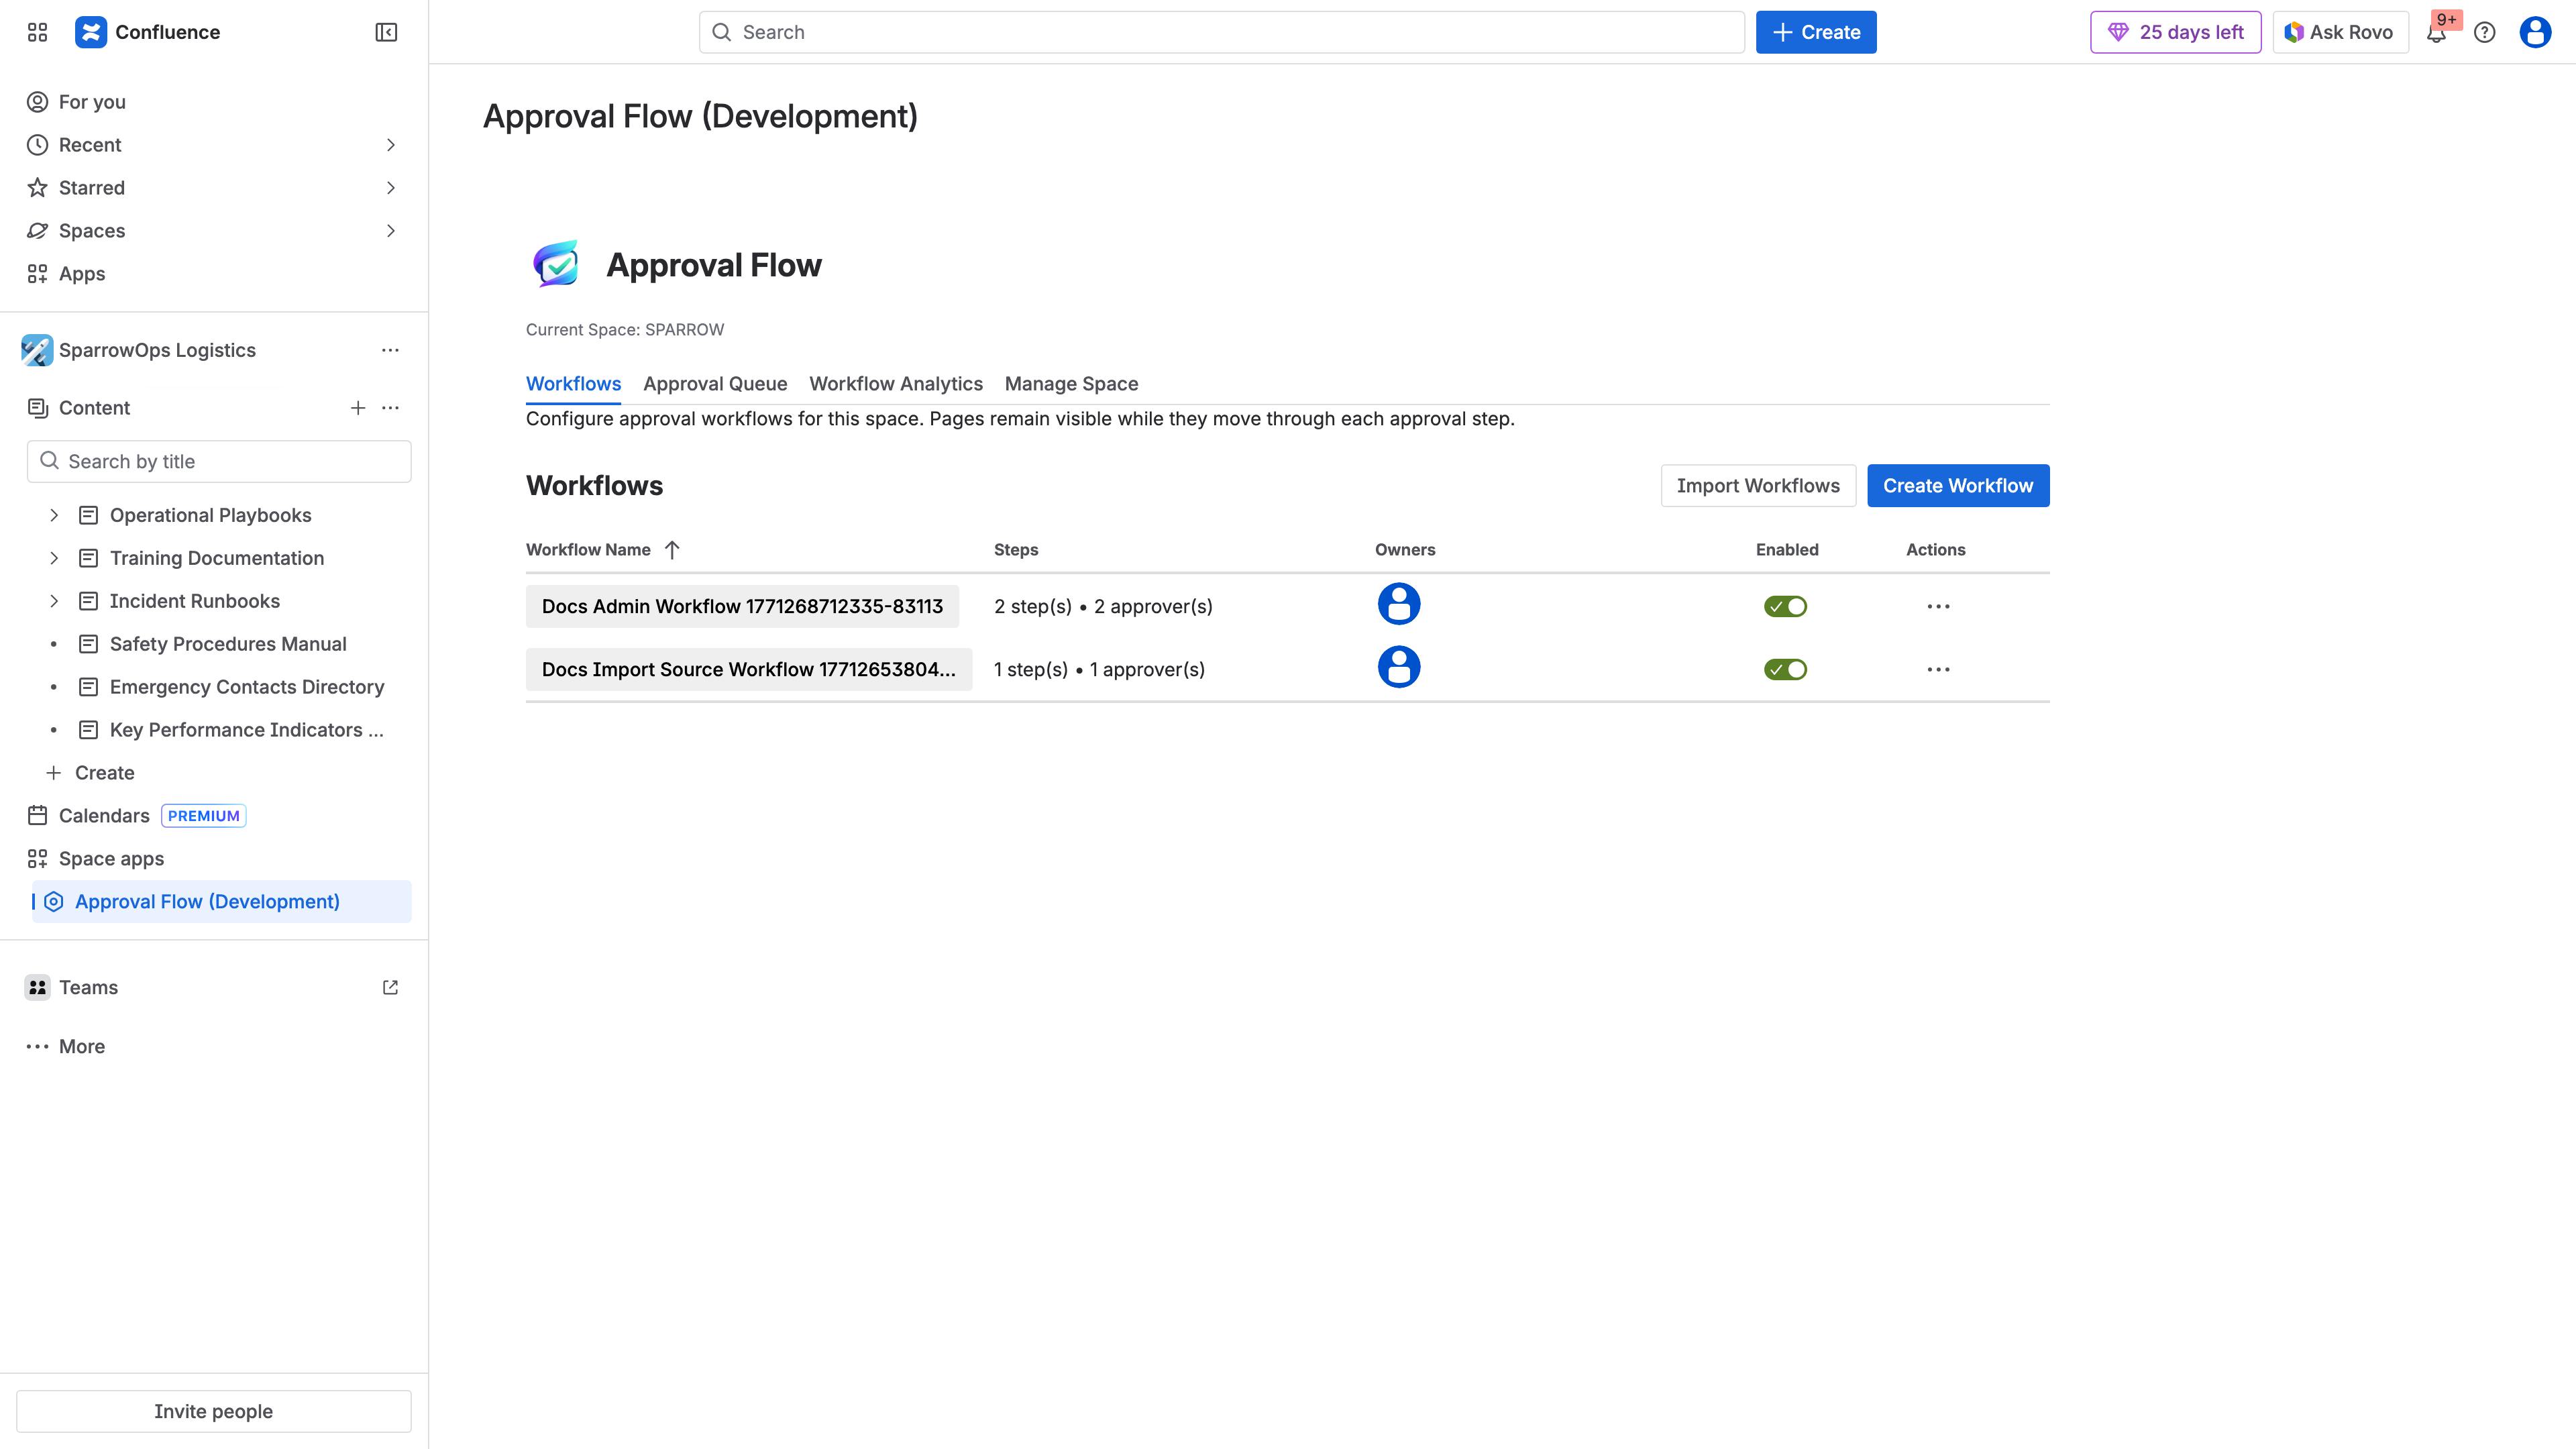Screen dimensions: 2576x1449
Task: Open Teams via the external link icon
Action: point(390,987)
